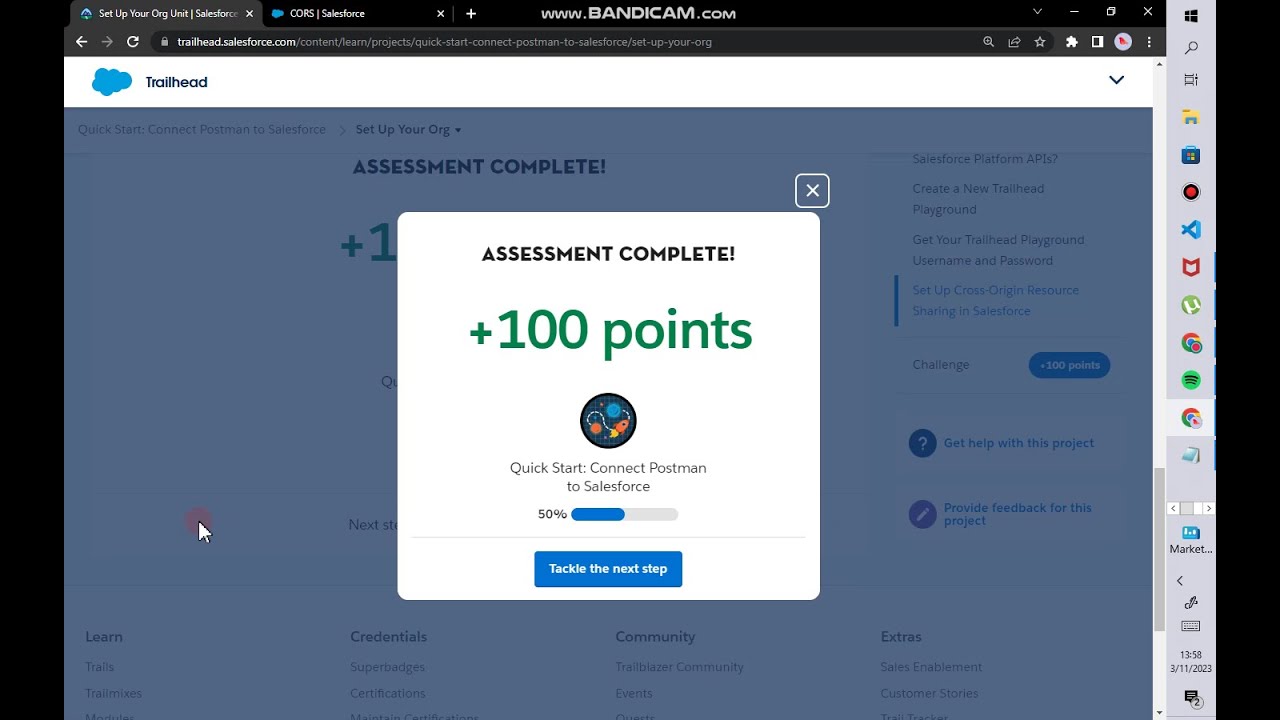Image resolution: width=1280 pixels, height=720 pixels.
Task: Open the Certifications footer link
Action: (x=387, y=693)
